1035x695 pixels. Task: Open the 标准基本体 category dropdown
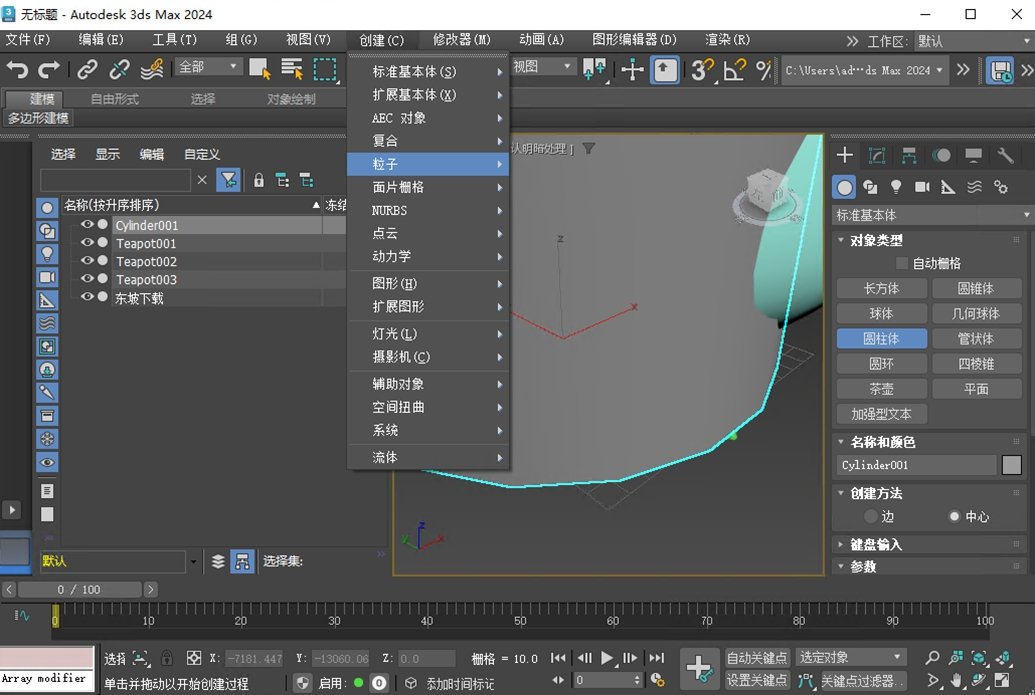[932, 215]
